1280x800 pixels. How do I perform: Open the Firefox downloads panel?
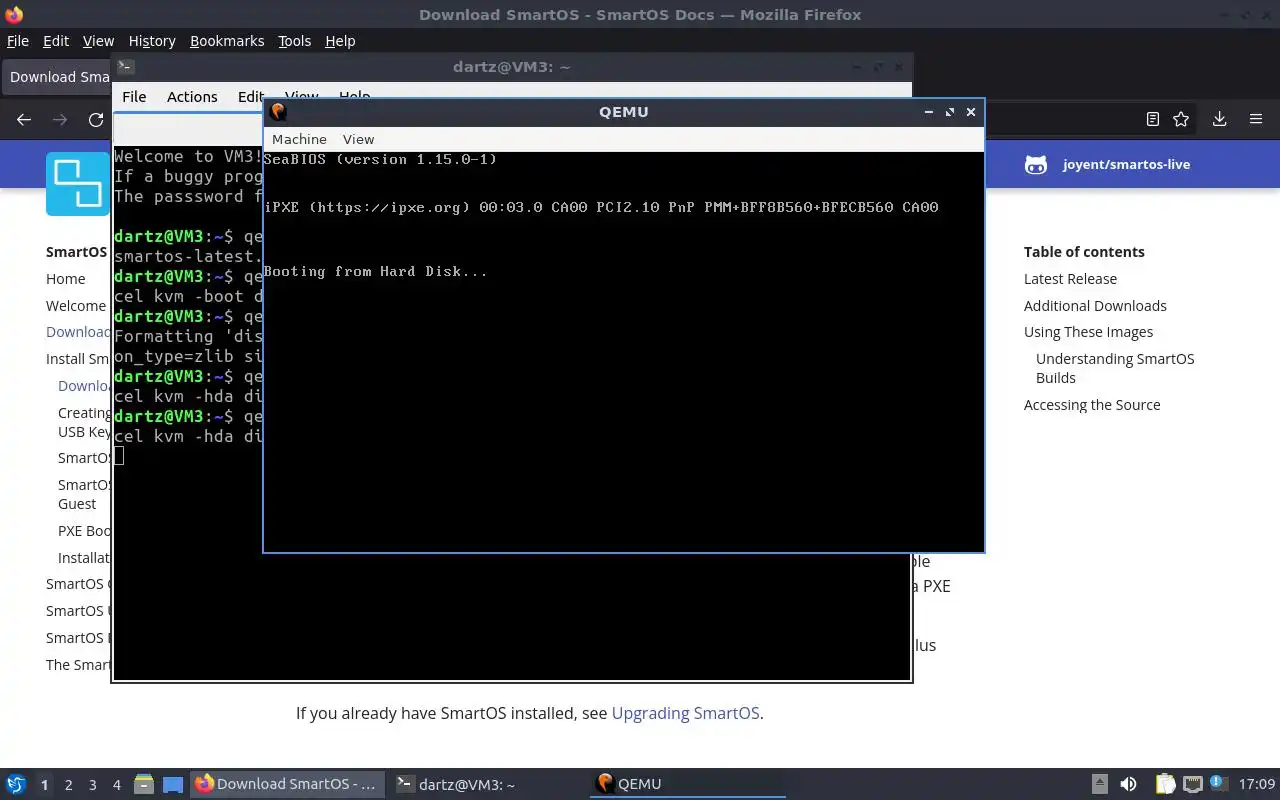coord(1219,119)
